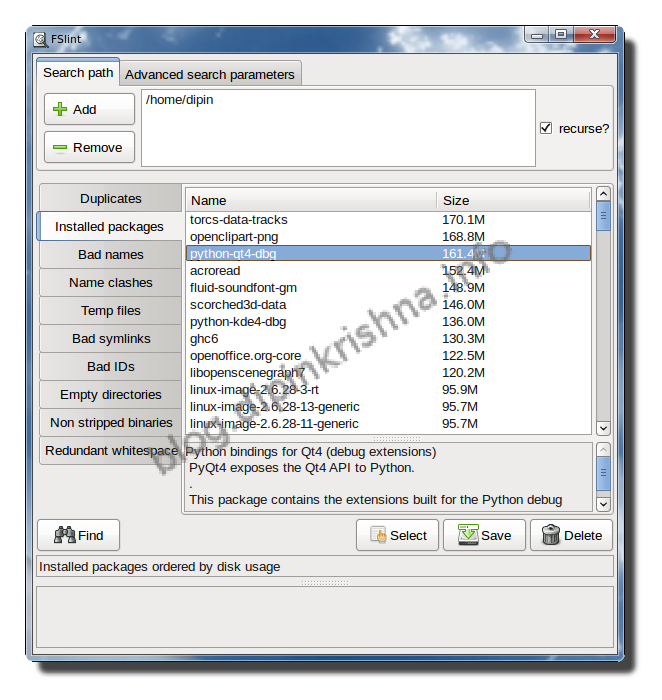This screenshot has height=700, width=662.
Task: Click the package list scrollbar up arrow
Action: 603,194
